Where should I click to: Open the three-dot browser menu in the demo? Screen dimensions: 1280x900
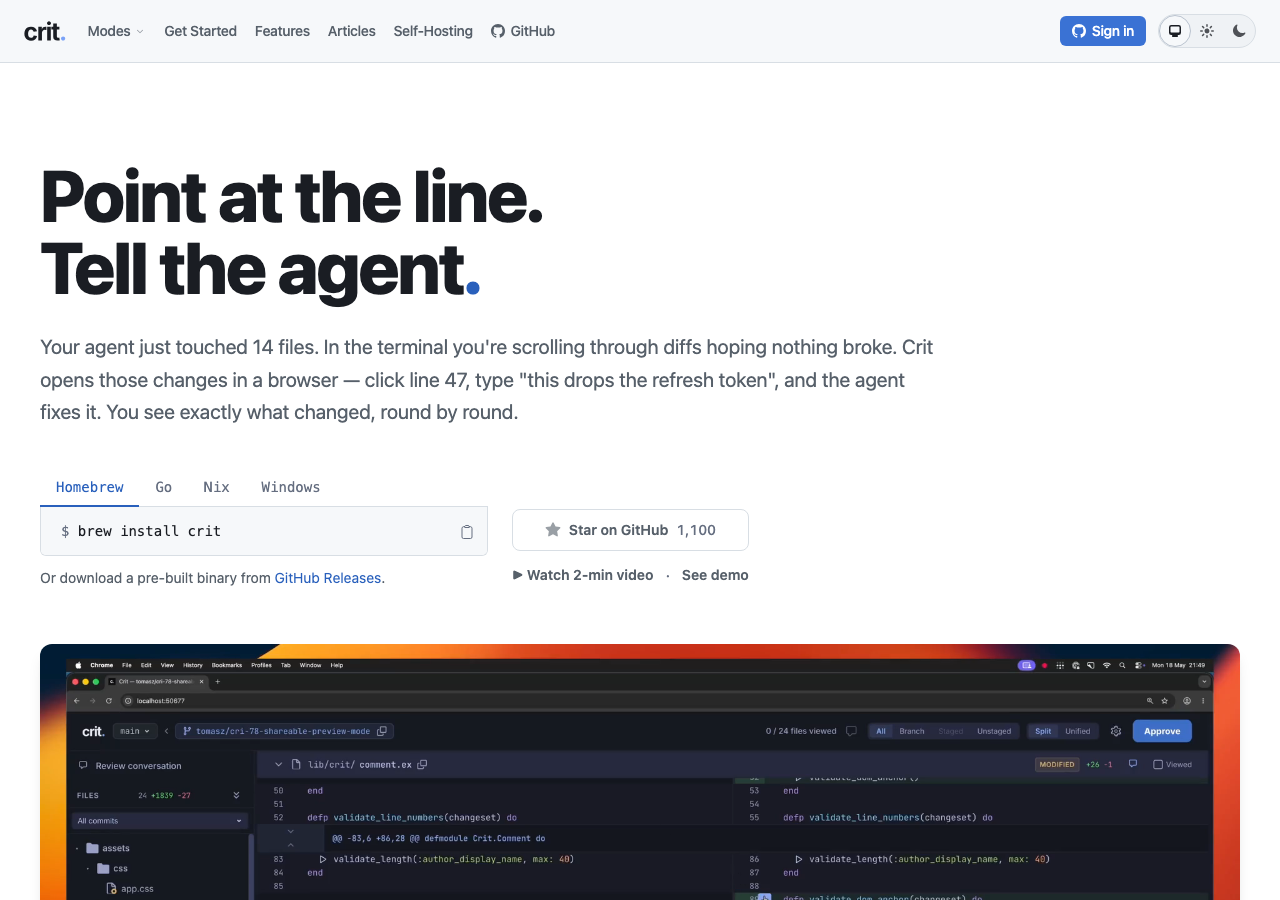[1203, 701]
